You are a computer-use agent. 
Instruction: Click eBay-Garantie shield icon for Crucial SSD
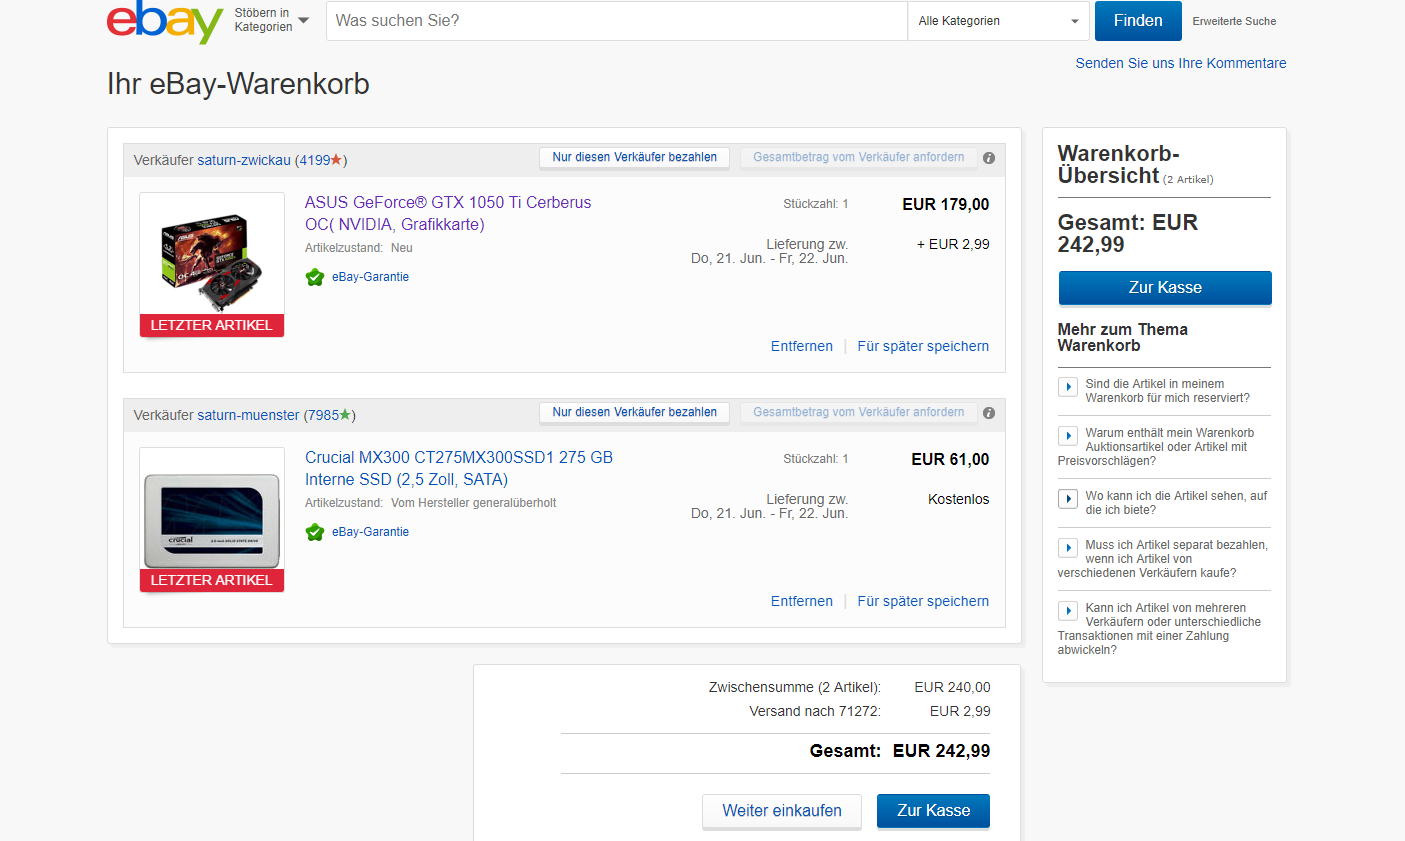pyautogui.click(x=315, y=532)
